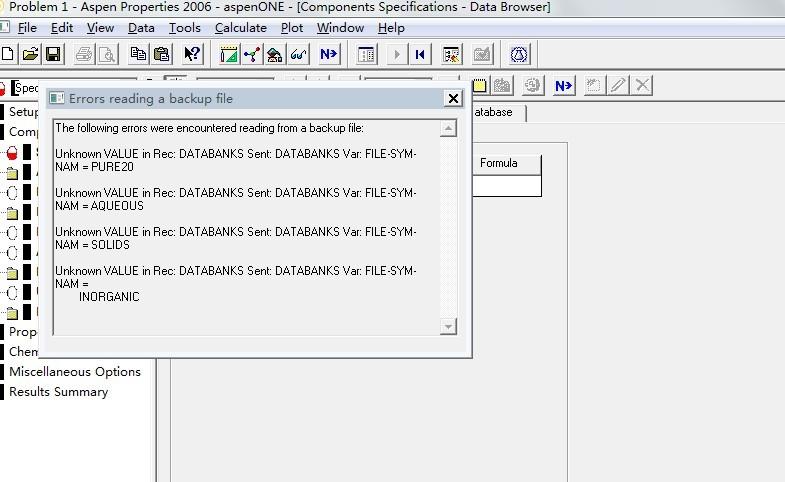785x482 pixels.
Task: Click the Reinitialize rewind icon
Action: point(420,54)
